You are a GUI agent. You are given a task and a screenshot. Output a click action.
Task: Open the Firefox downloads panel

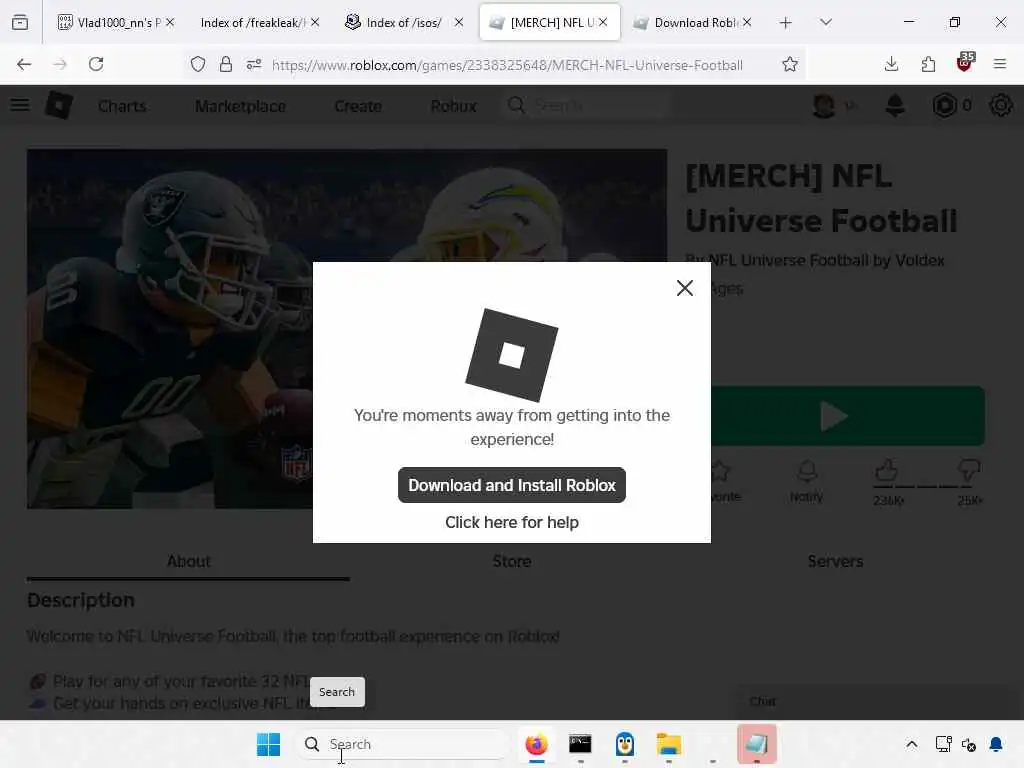[891, 64]
